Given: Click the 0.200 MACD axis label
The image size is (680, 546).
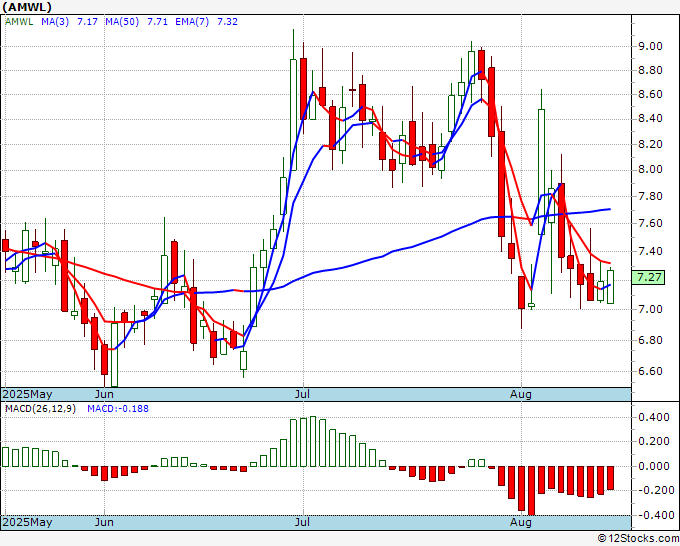Looking at the screenshot, I should click(656, 441).
